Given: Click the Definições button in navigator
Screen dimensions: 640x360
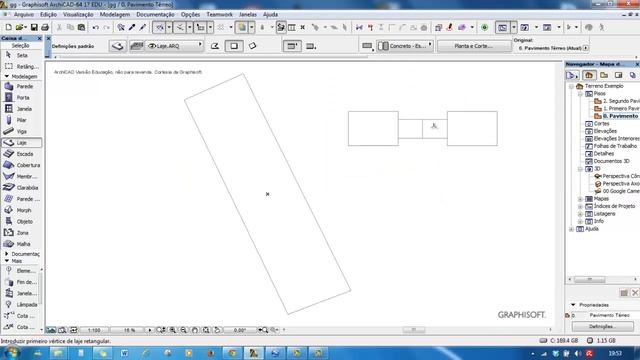Looking at the screenshot, I should [x=602, y=327].
